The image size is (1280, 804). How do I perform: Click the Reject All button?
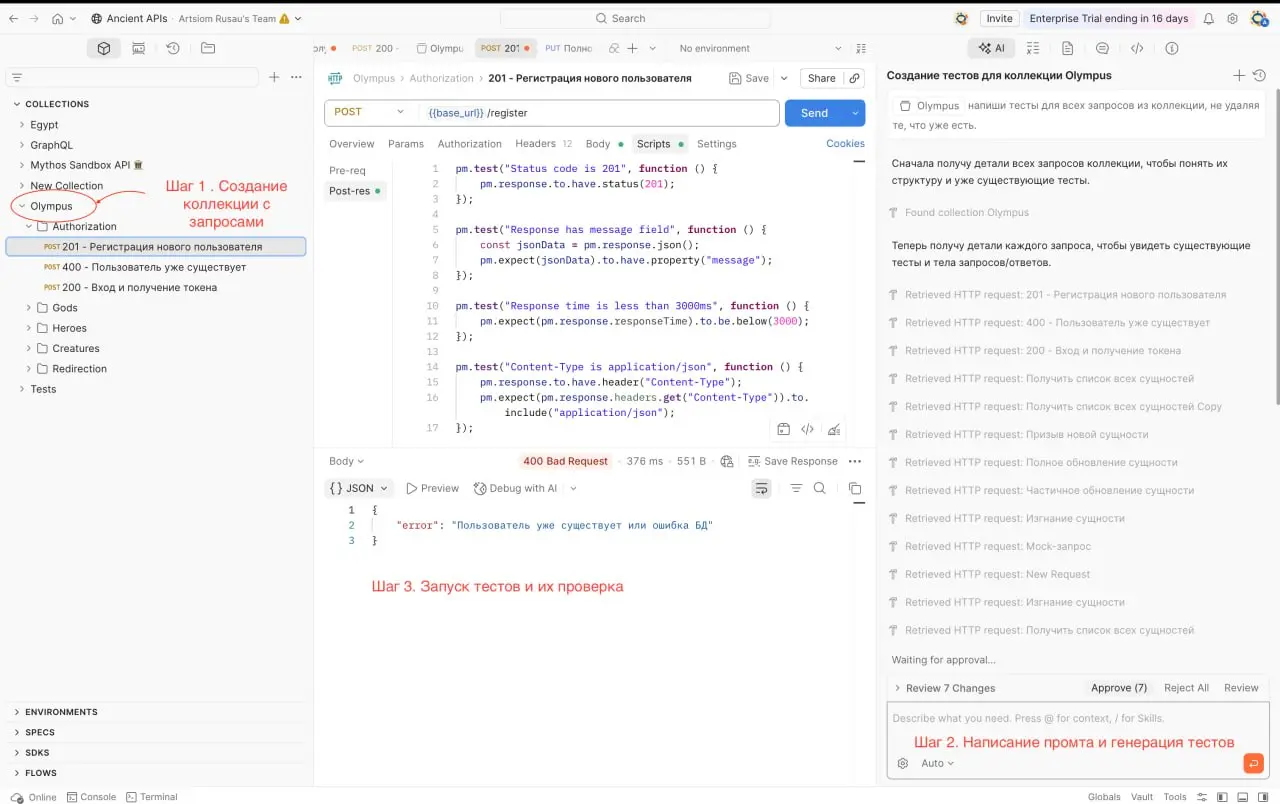[1187, 688]
